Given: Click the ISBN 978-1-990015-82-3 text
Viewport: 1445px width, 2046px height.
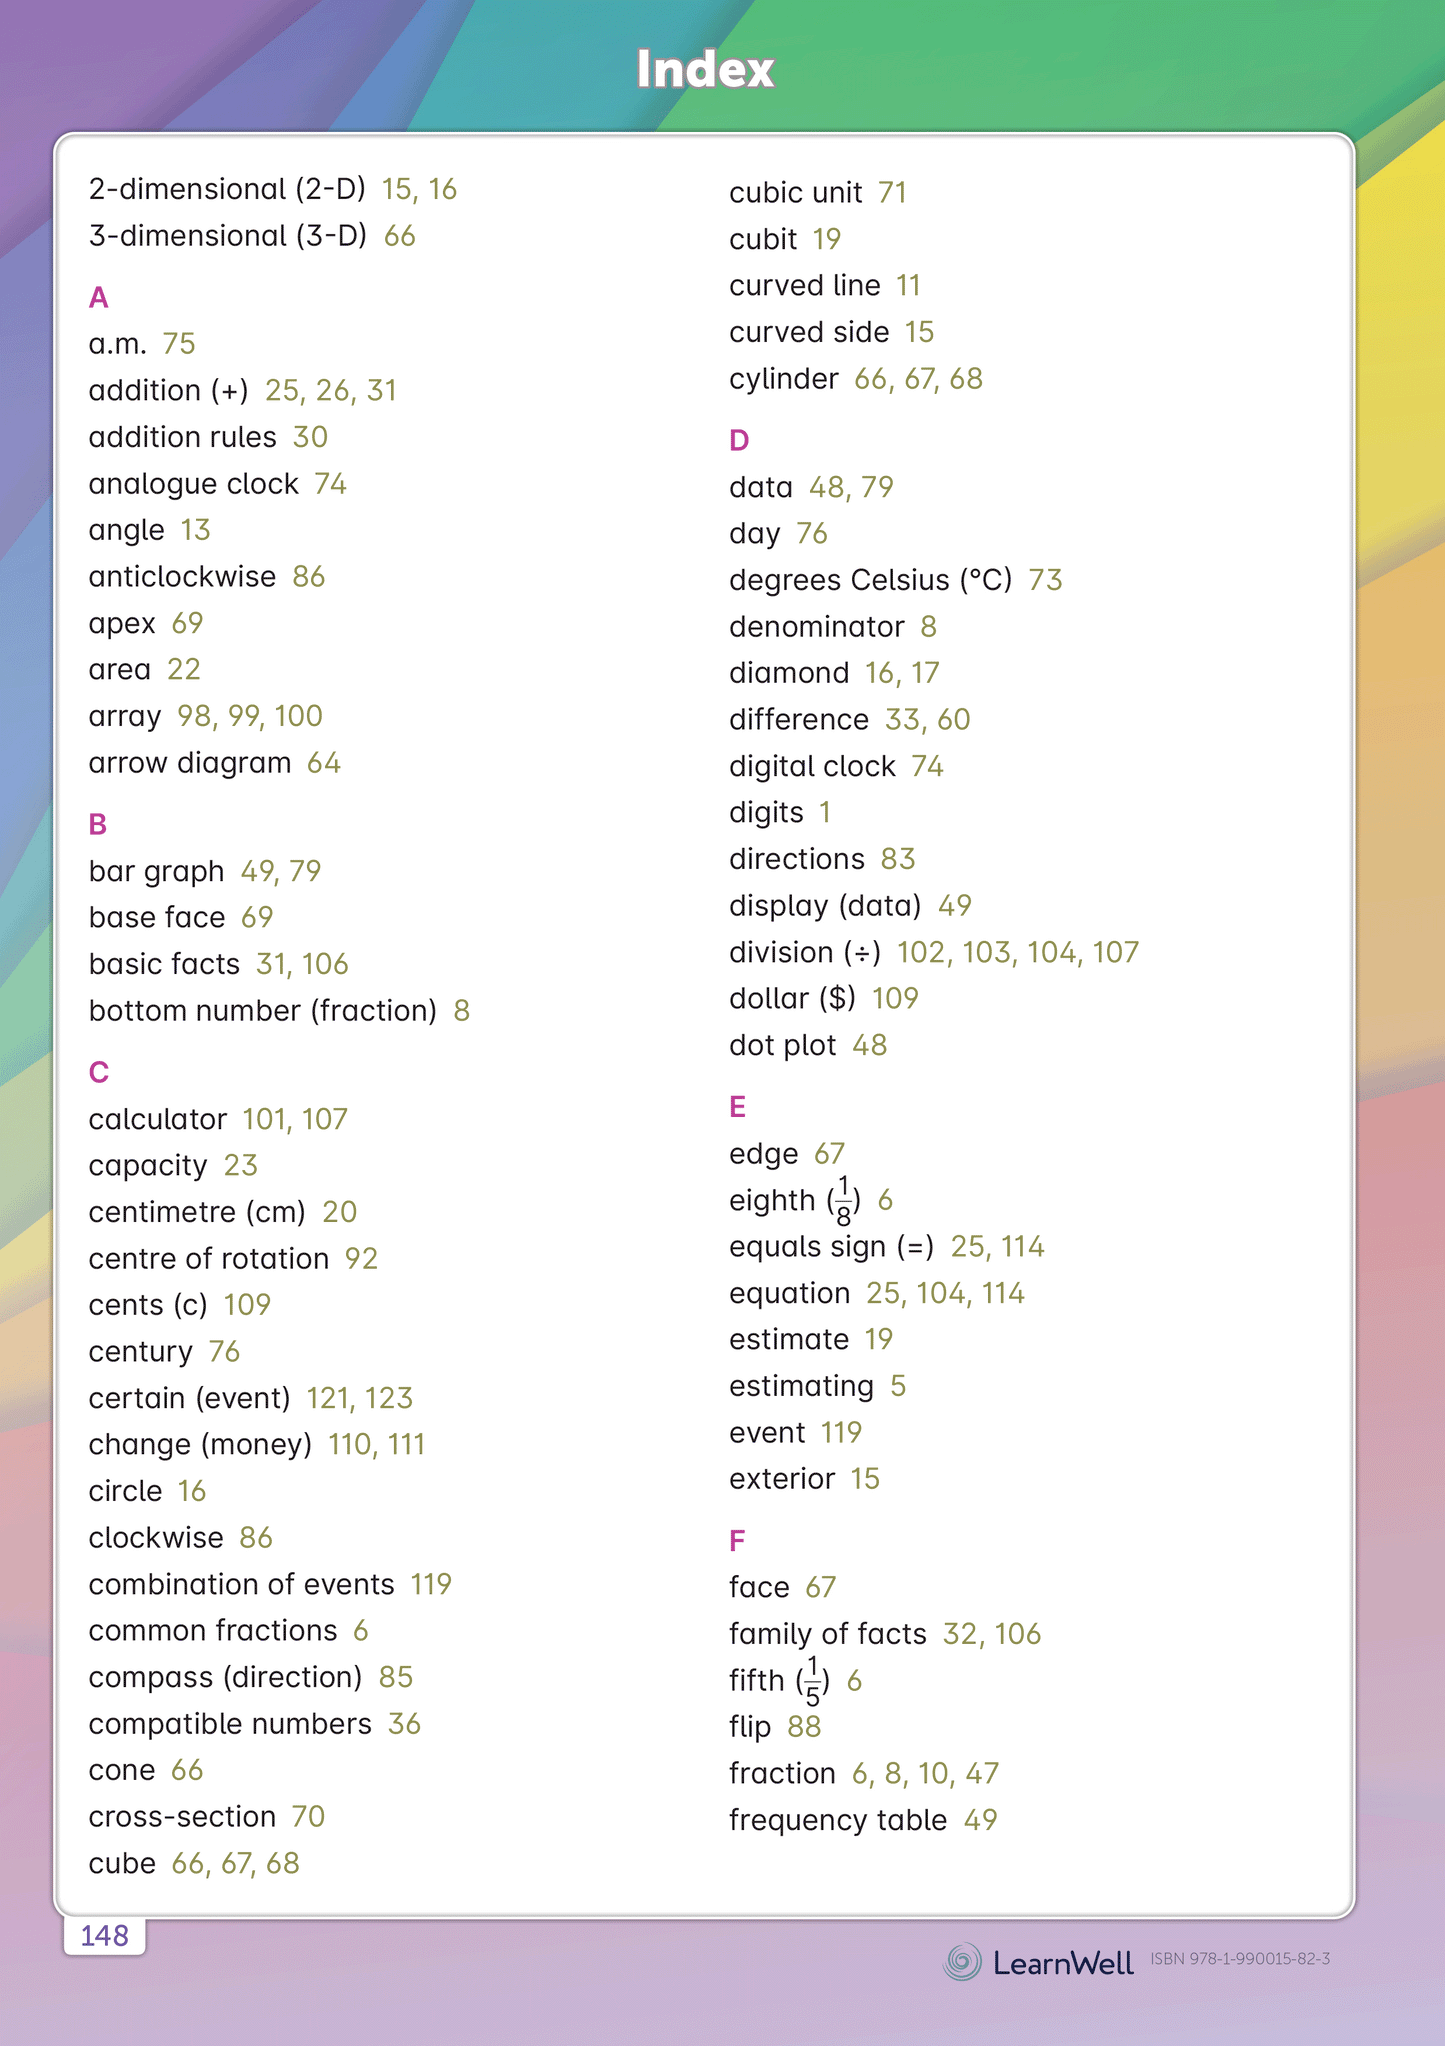Looking at the screenshot, I should point(1240,1959).
